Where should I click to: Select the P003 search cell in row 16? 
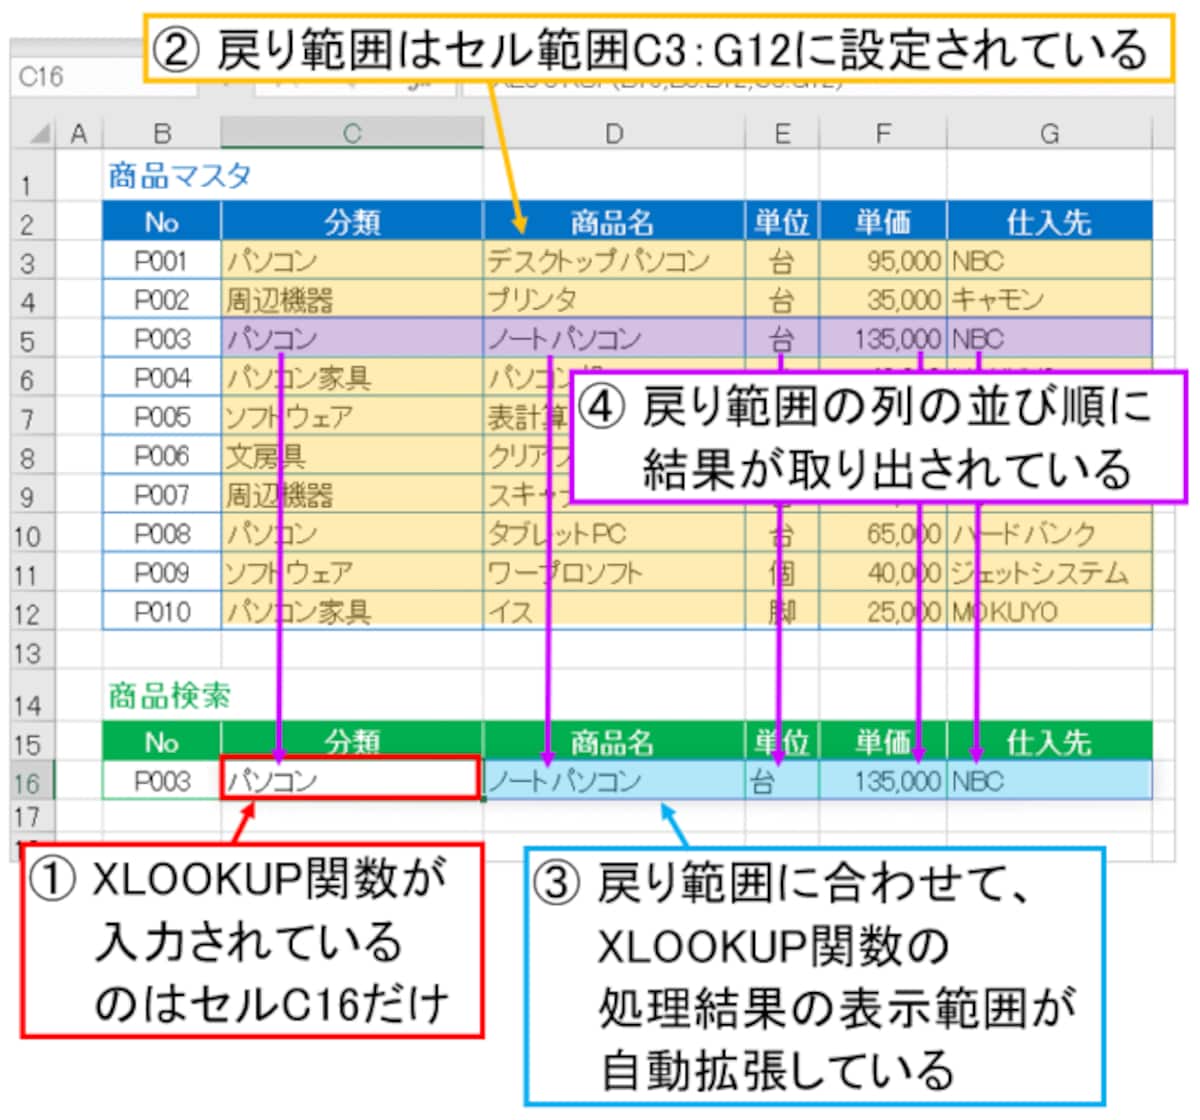point(162,781)
